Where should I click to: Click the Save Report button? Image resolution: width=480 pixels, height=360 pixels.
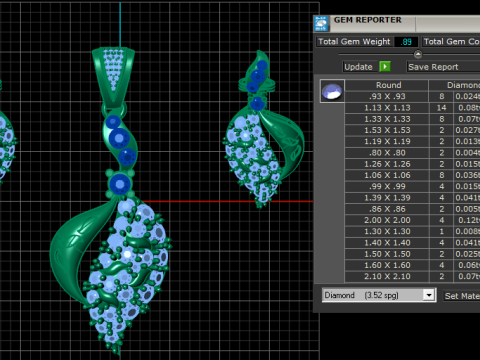tap(443, 67)
